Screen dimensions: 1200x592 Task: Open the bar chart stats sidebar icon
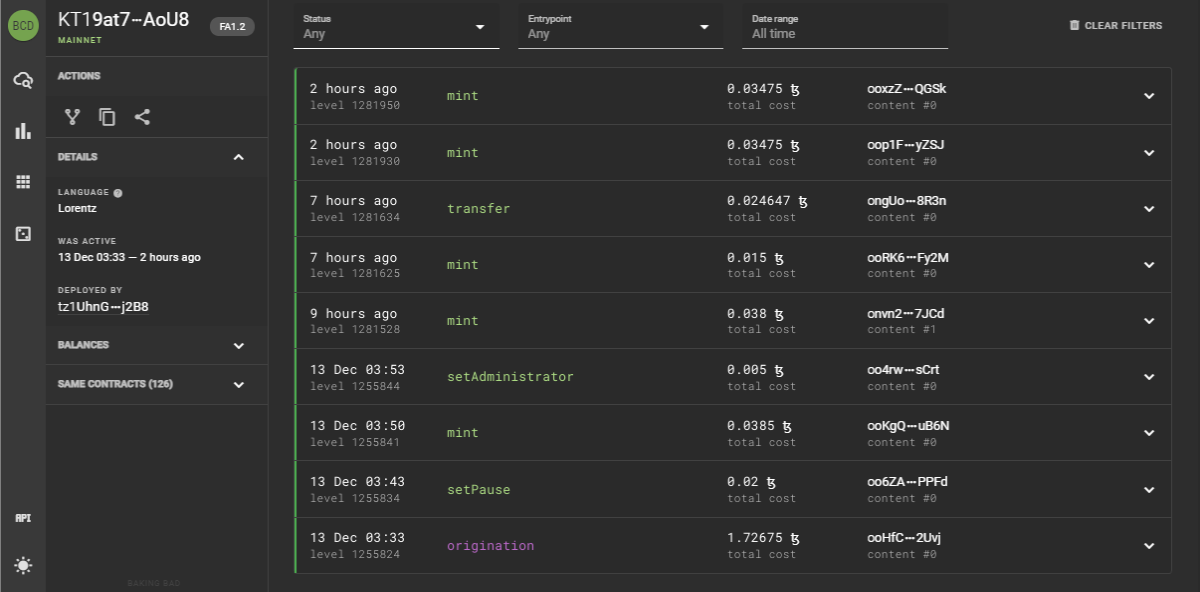coord(23,131)
